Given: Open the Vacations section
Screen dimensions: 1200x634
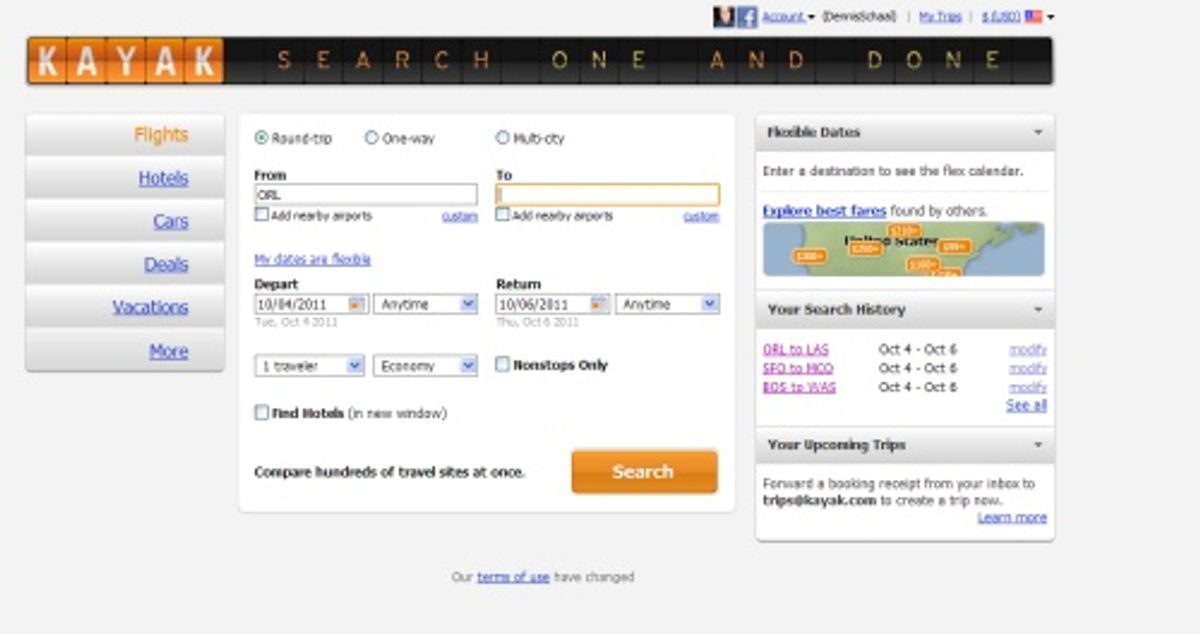Looking at the screenshot, I should pos(150,307).
